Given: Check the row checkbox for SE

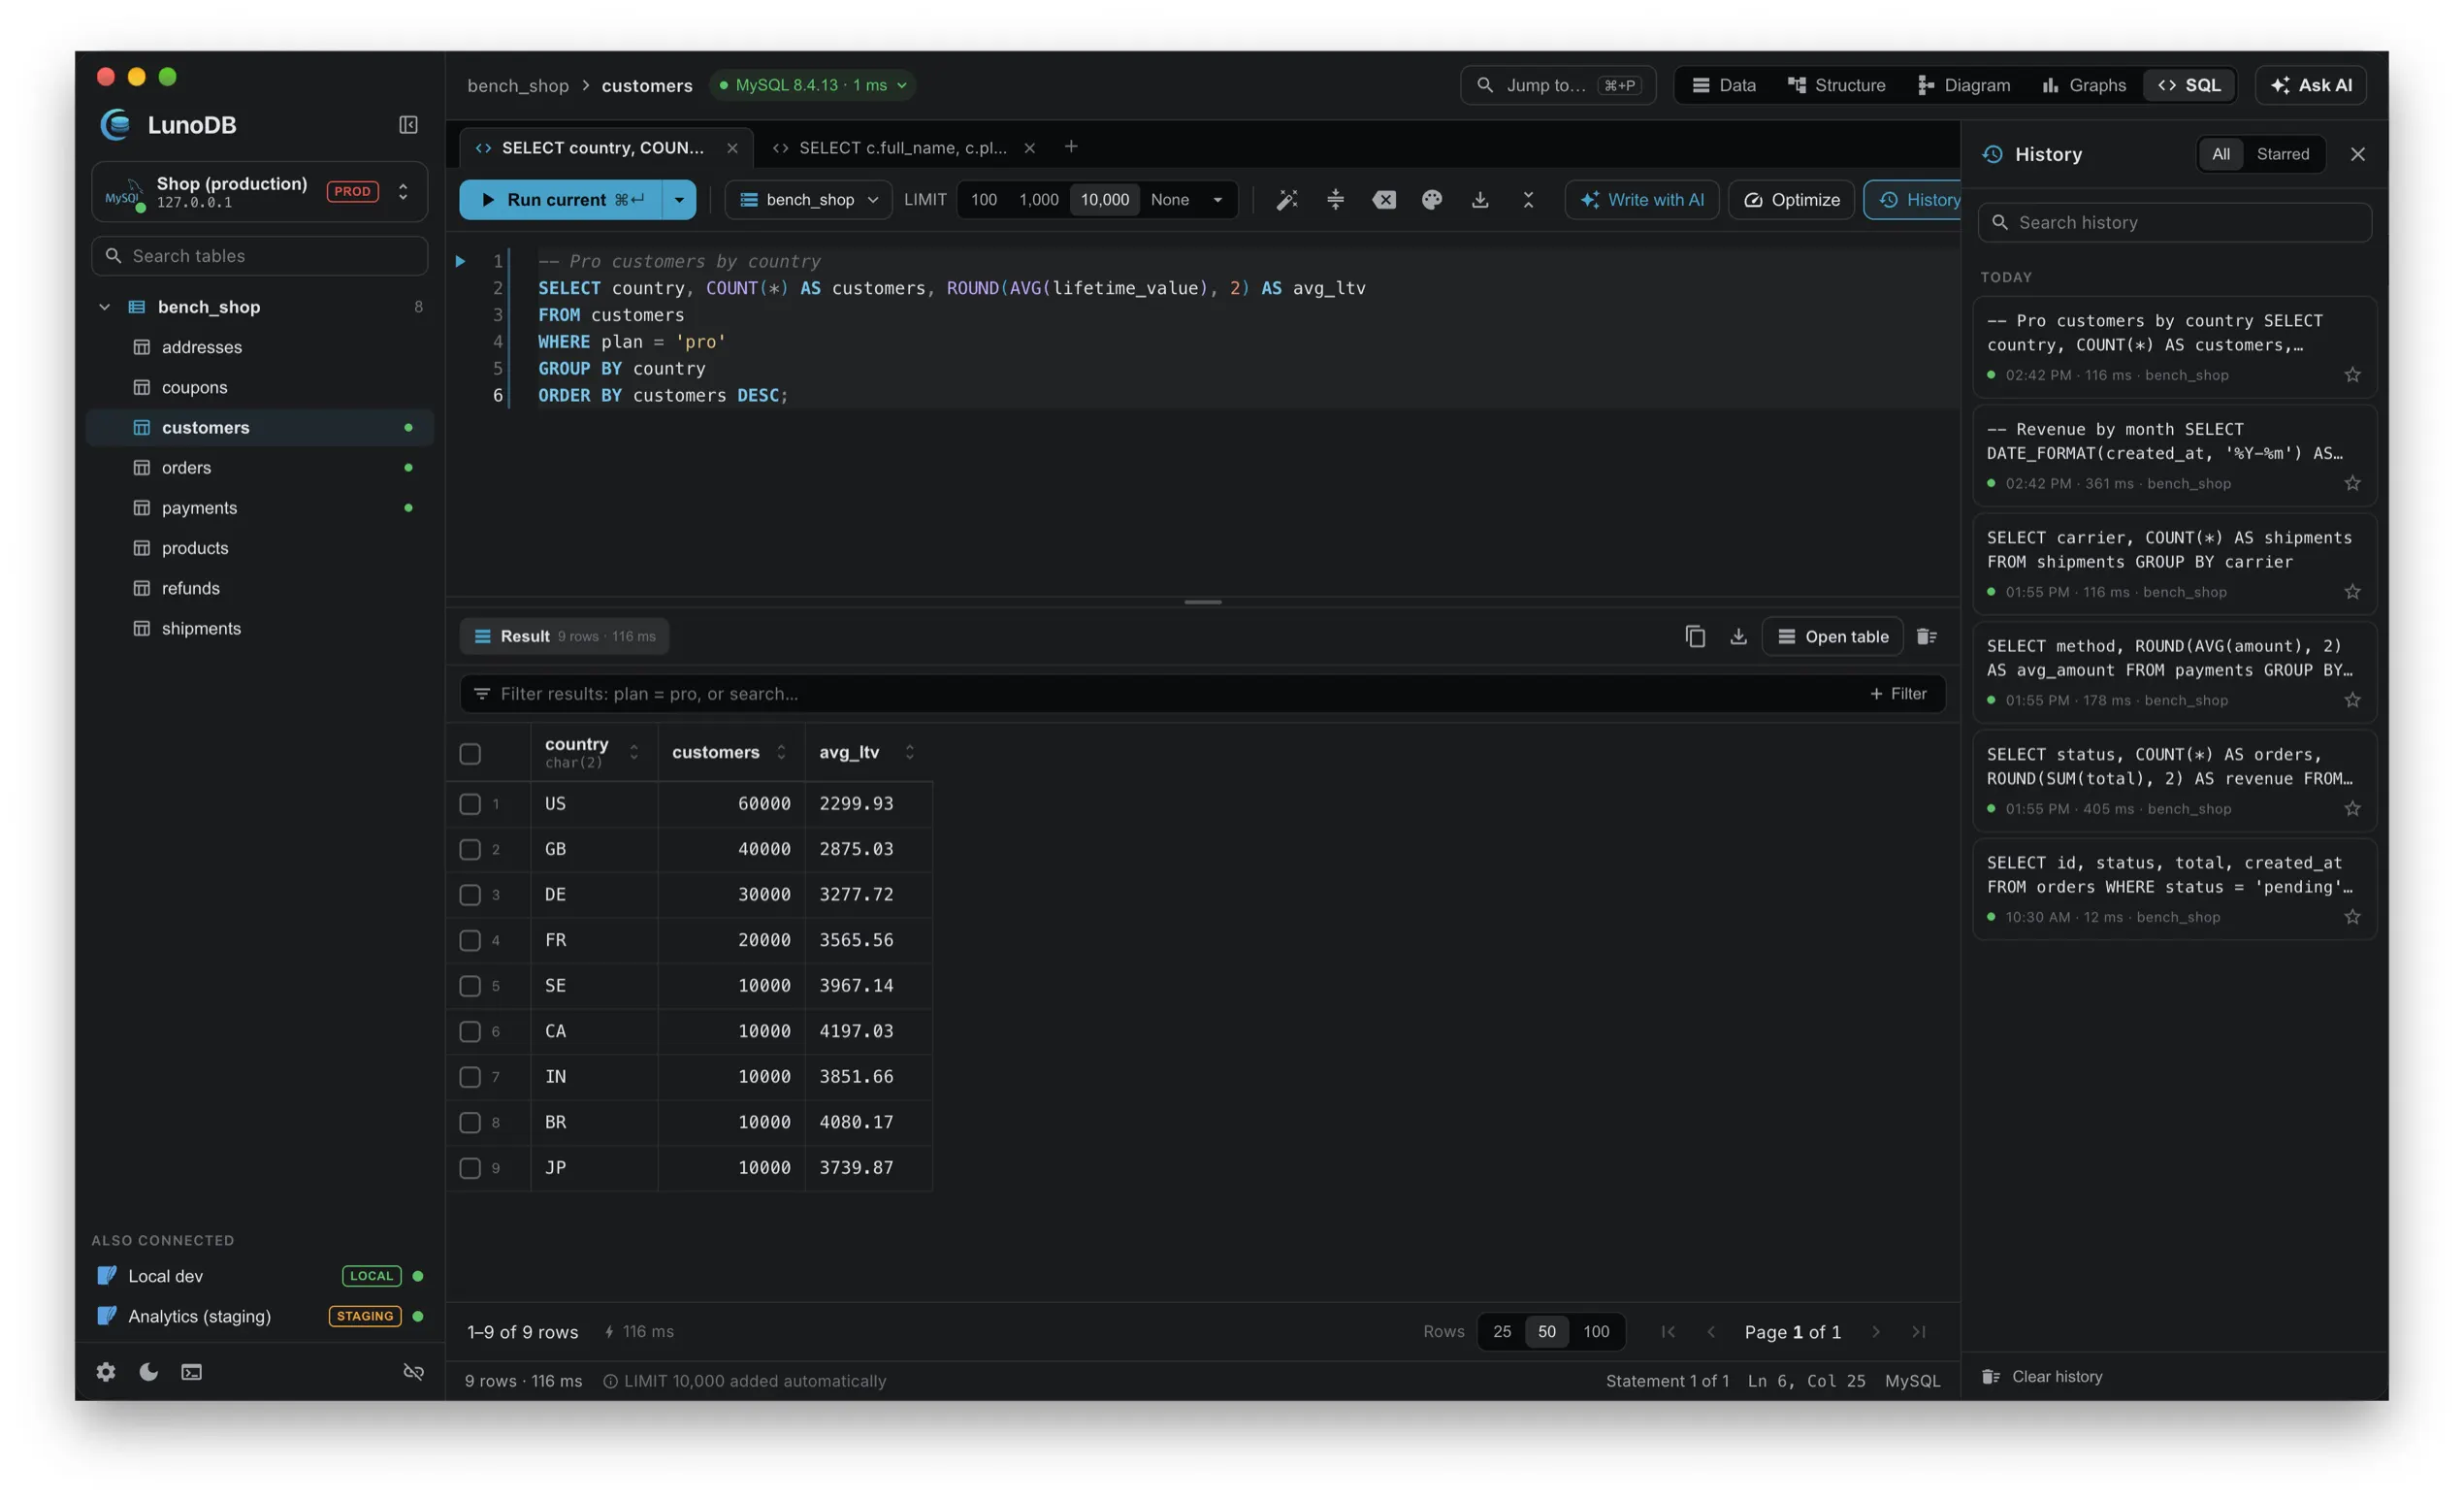Looking at the screenshot, I should click(x=470, y=986).
